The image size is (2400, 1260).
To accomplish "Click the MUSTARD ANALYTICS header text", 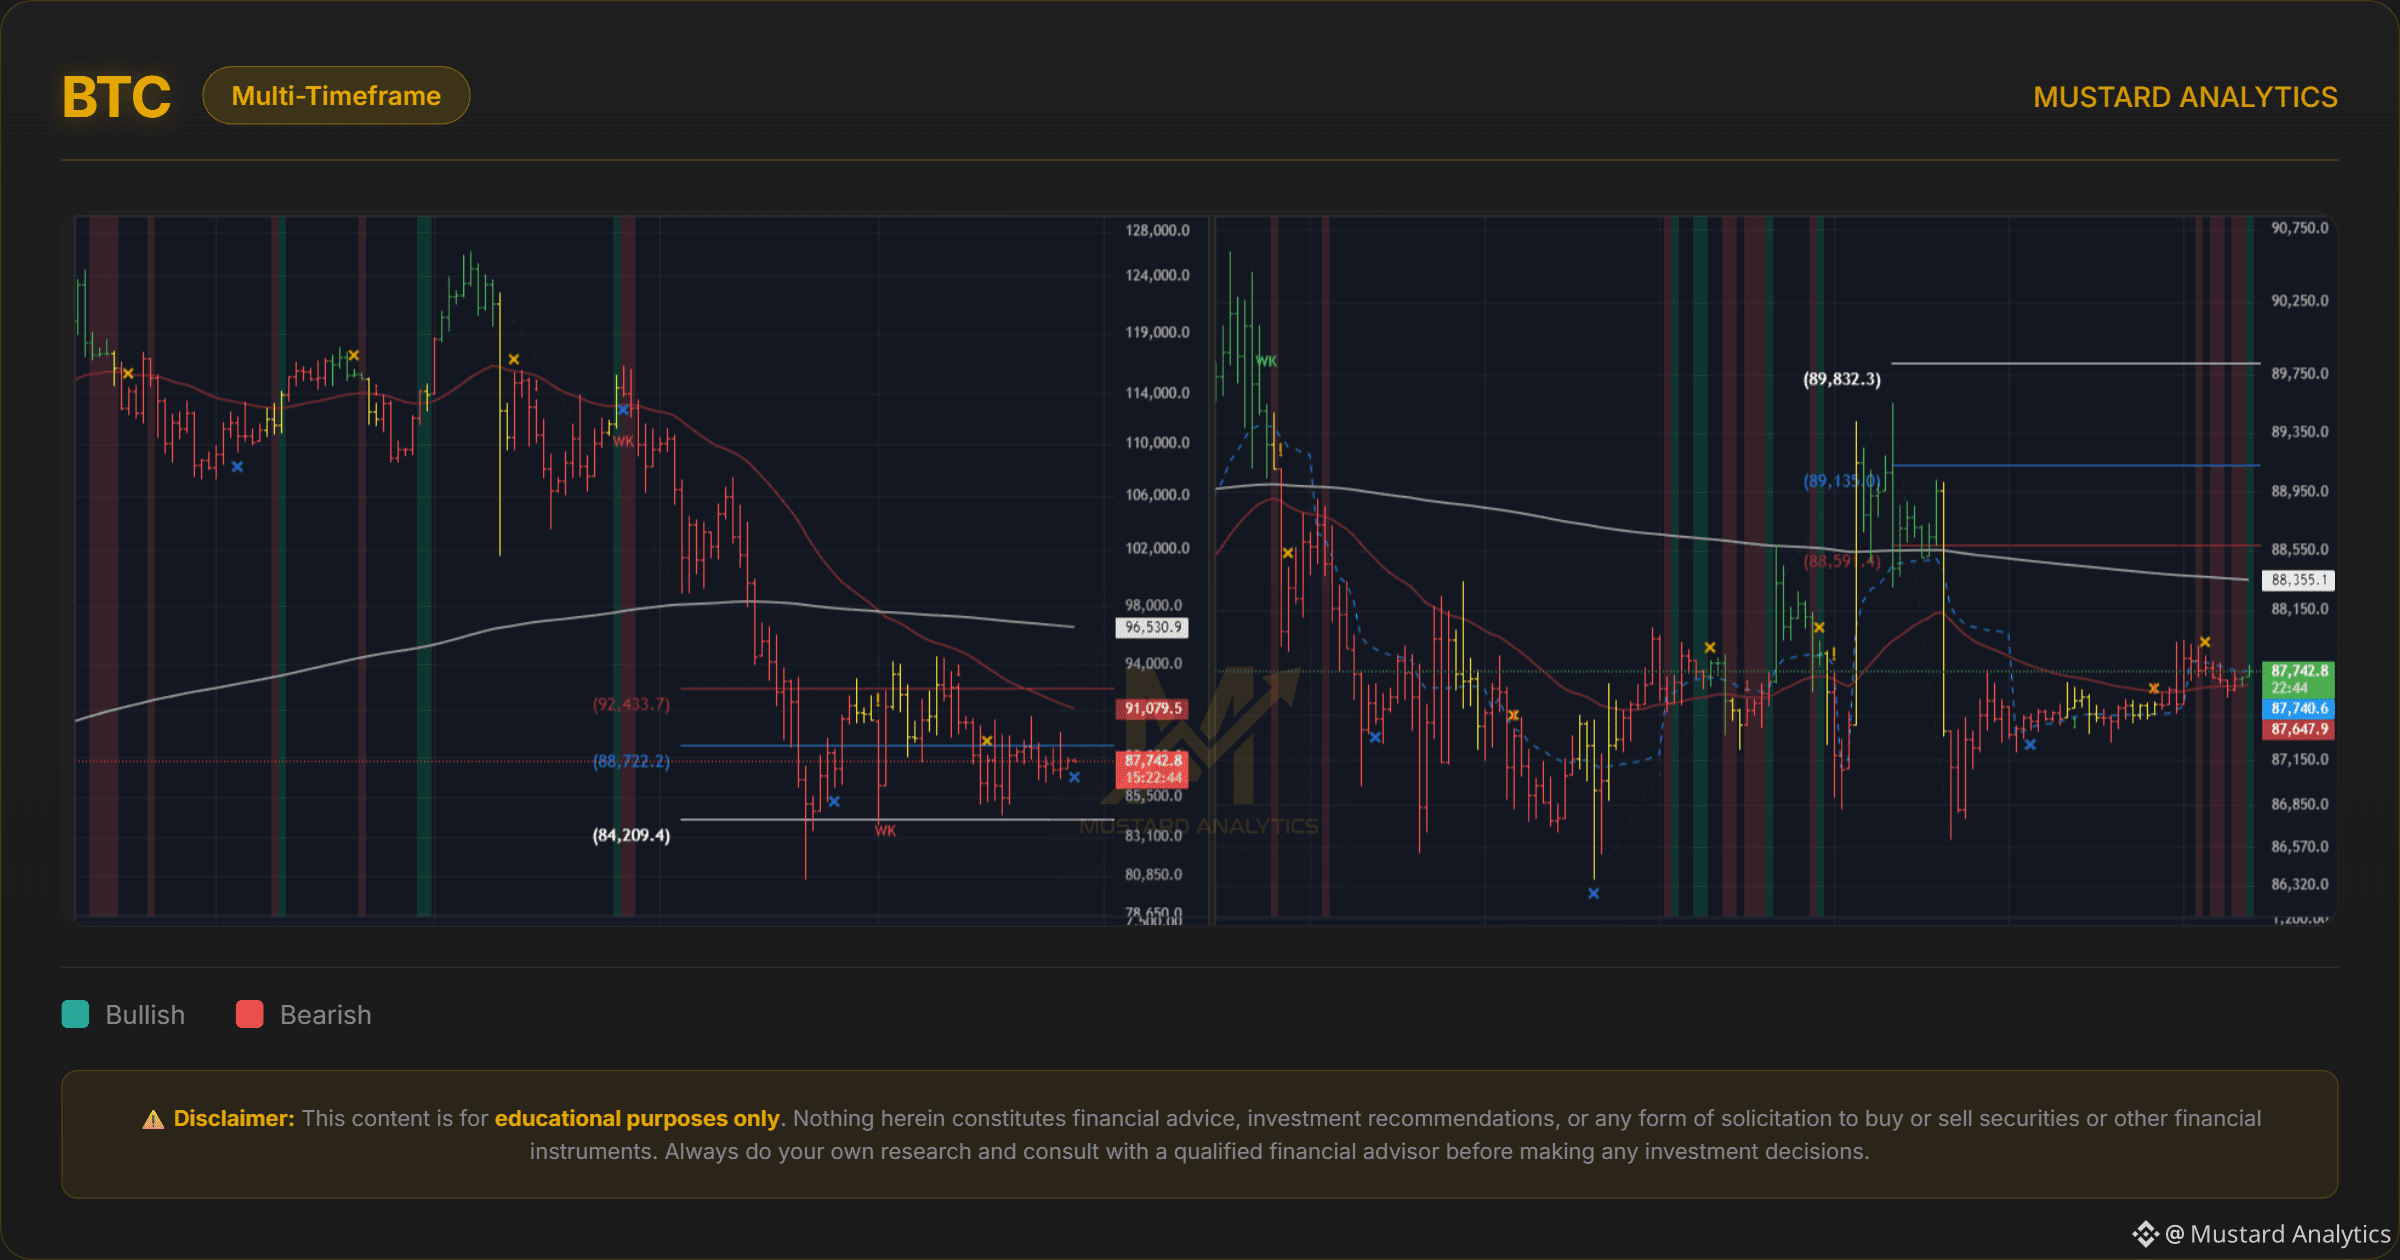I will click(2185, 97).
